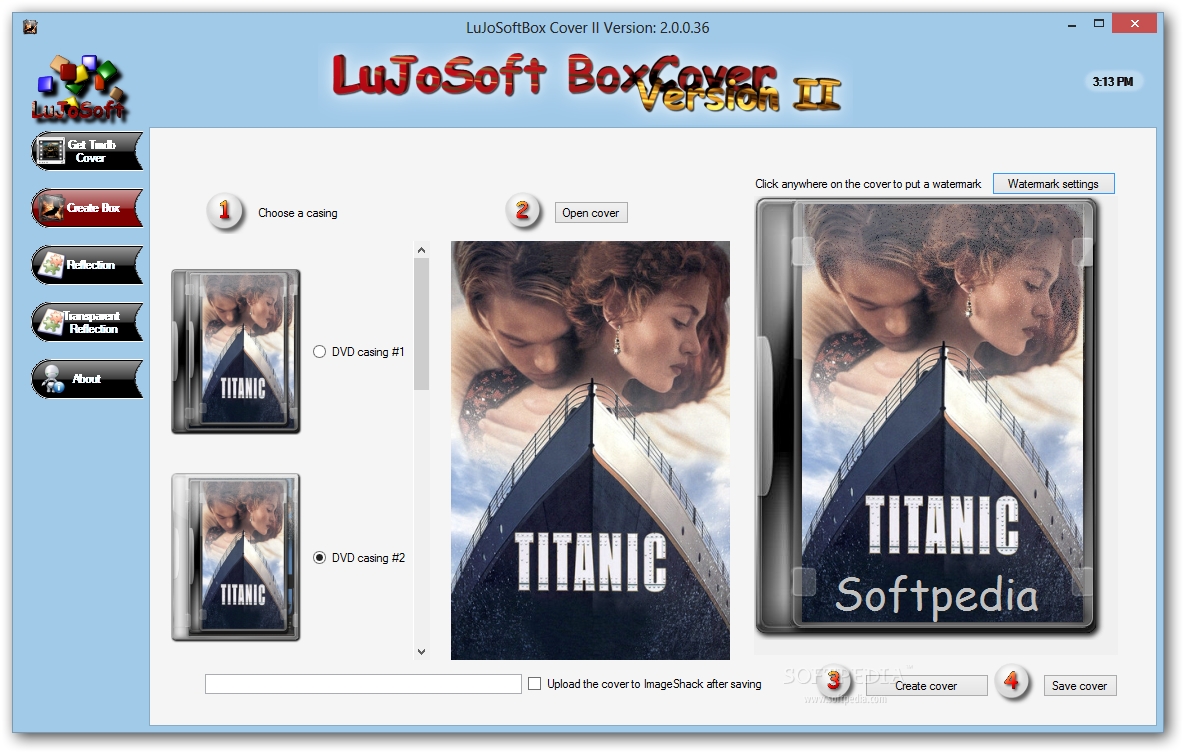Select DVD casing #2 radio button
Viewport: 1184px width, 753px height.
[x=319, y=557]
